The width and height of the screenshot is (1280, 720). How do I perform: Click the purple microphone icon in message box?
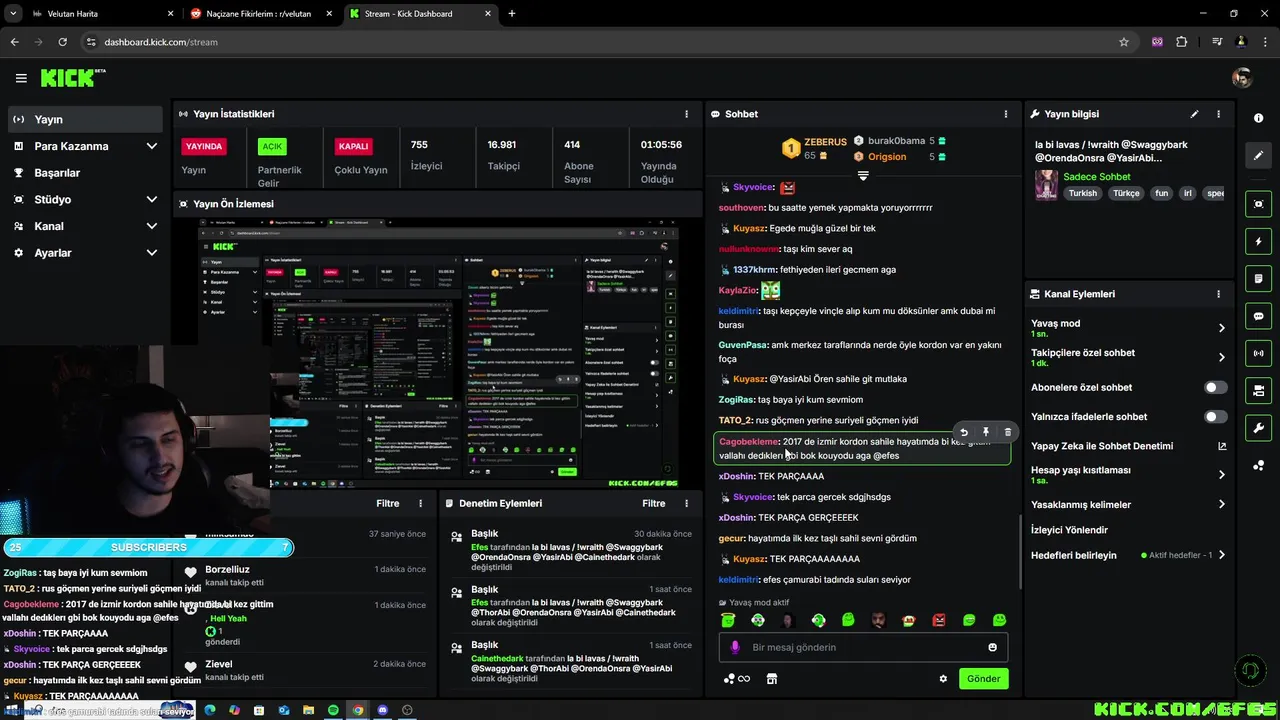coord(735,647)
